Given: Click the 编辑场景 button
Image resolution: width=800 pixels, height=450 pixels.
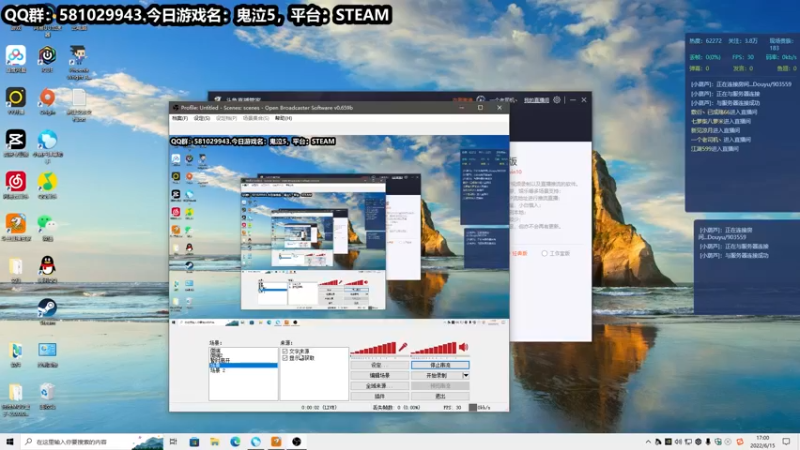Looking at the screenshot, I should [379, 375].
